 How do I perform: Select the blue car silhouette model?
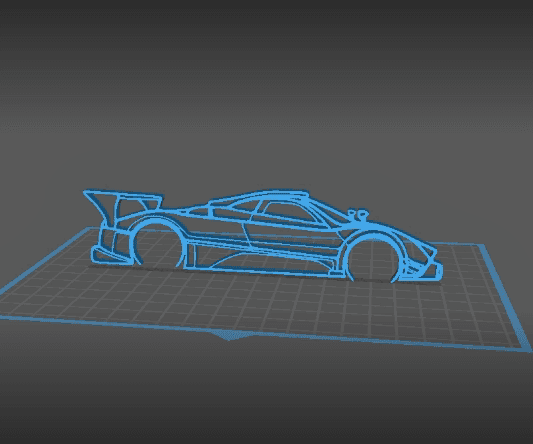[x=262, y=236]
